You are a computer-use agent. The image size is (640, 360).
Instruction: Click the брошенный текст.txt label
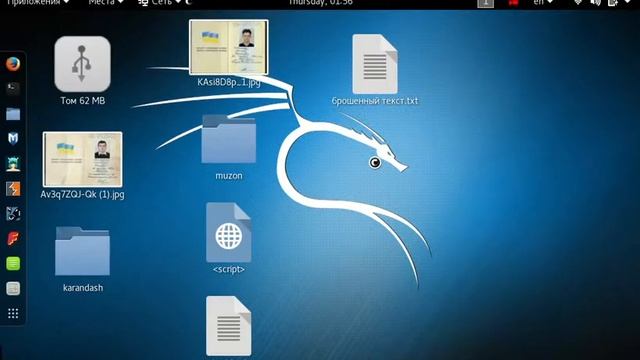coord(375,101)
